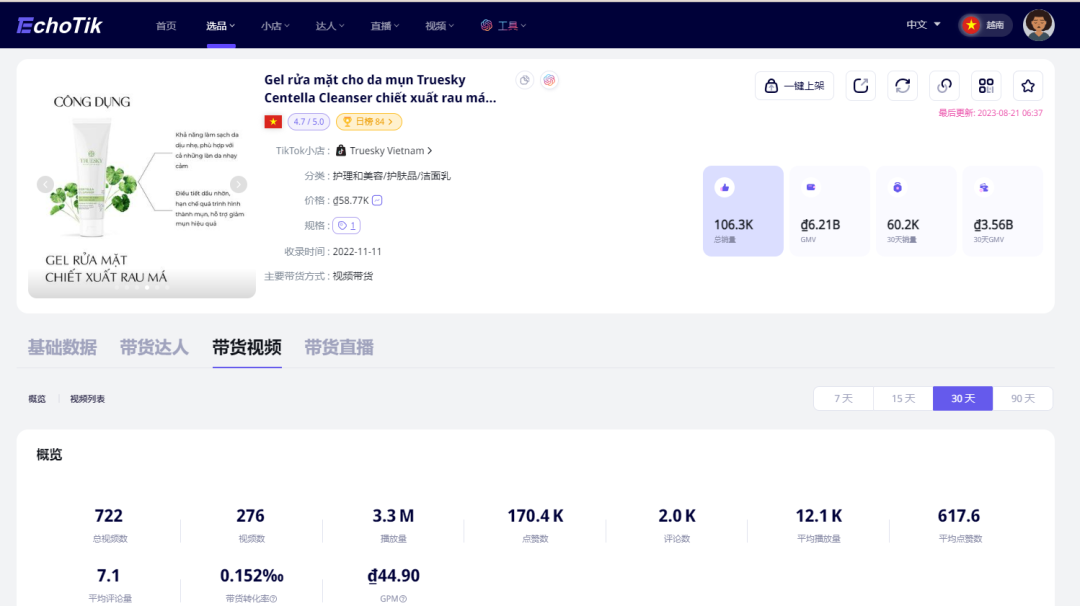Screen dimensions: 1080x606
Task: Open the 视频 dropdown in the navigation bar
Action: pyautogui.click(x=439, y=25)
